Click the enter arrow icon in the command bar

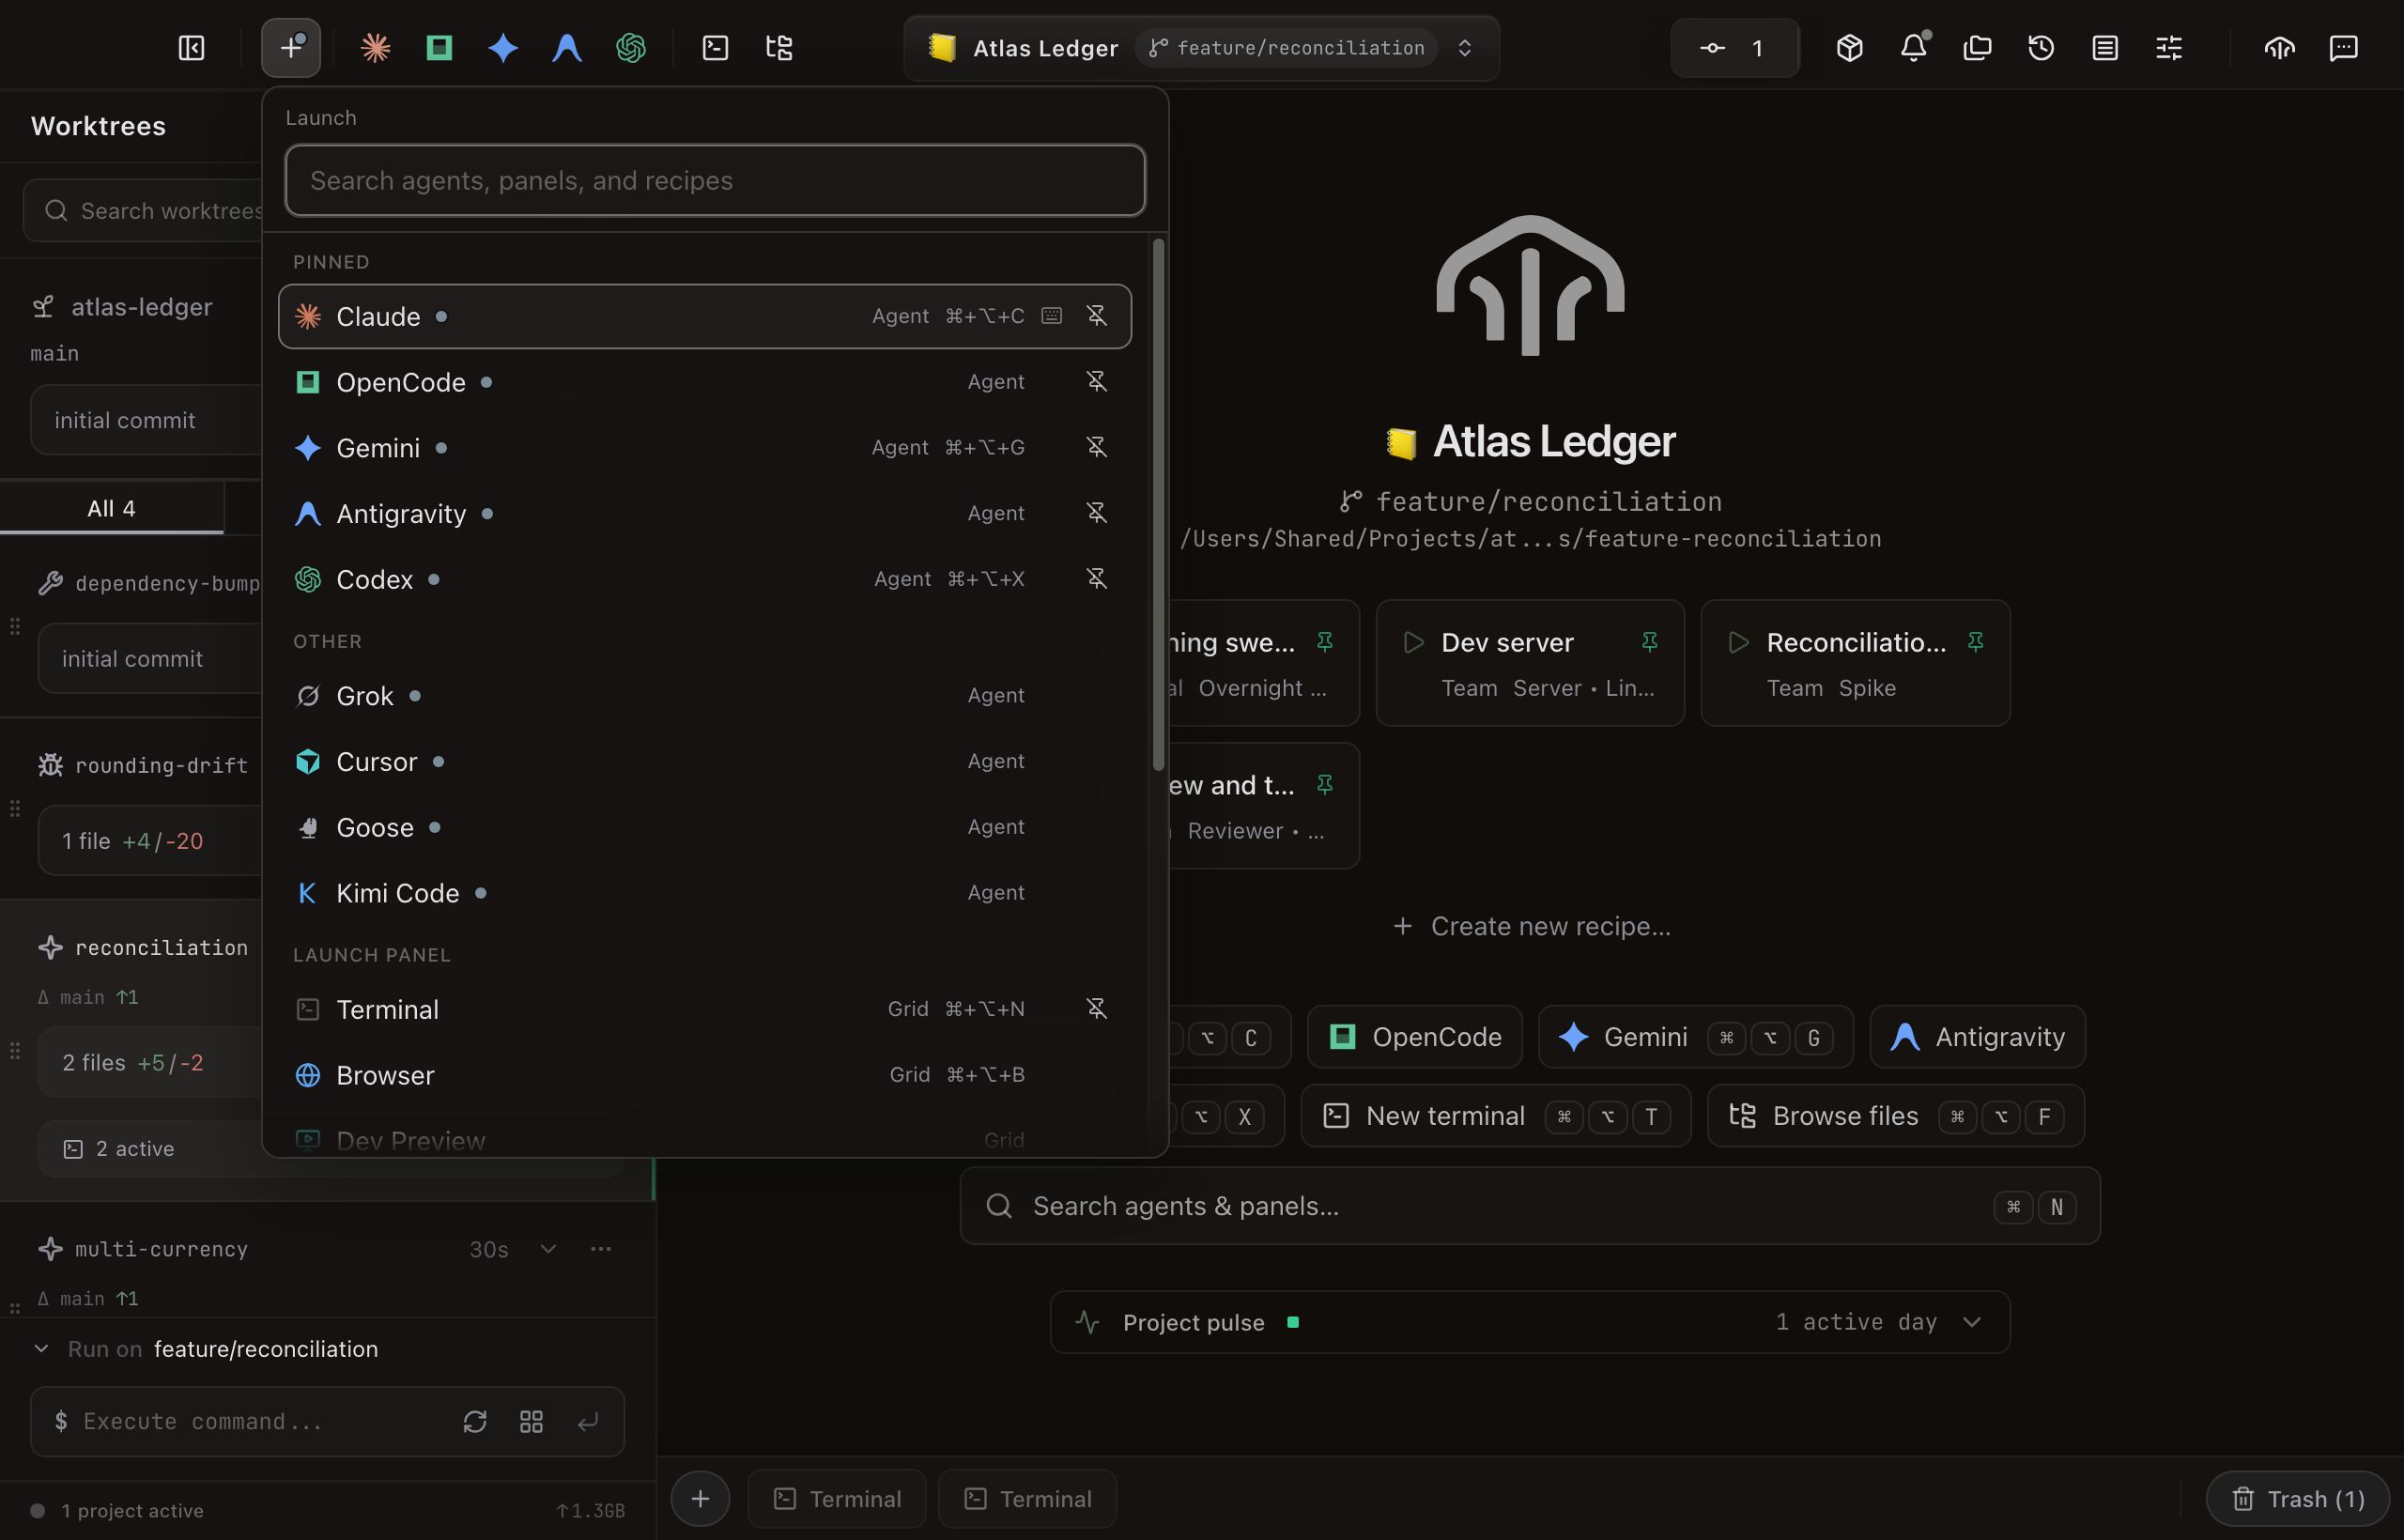tap(588, 1421)
